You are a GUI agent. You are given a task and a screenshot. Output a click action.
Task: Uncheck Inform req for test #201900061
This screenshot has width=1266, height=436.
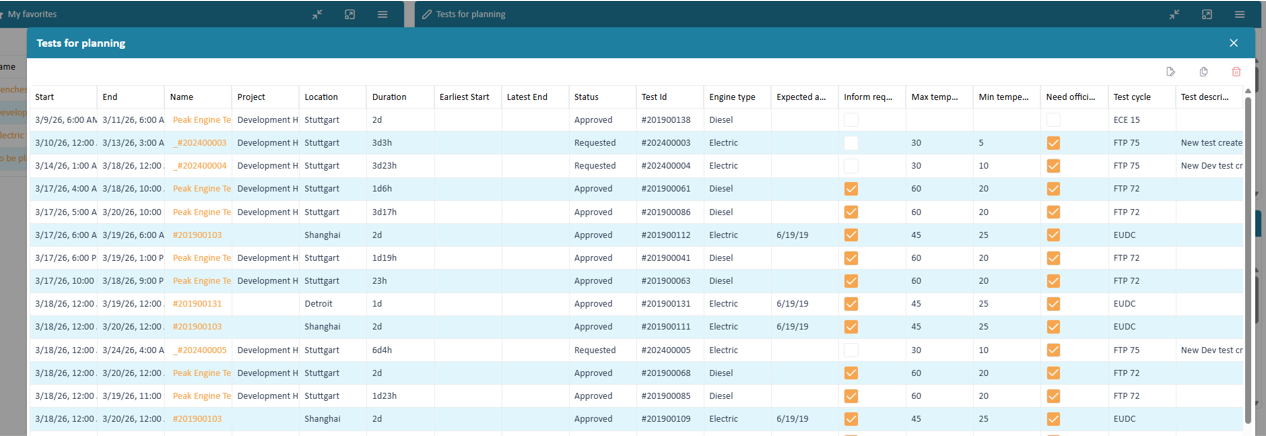tap(851, 189)
